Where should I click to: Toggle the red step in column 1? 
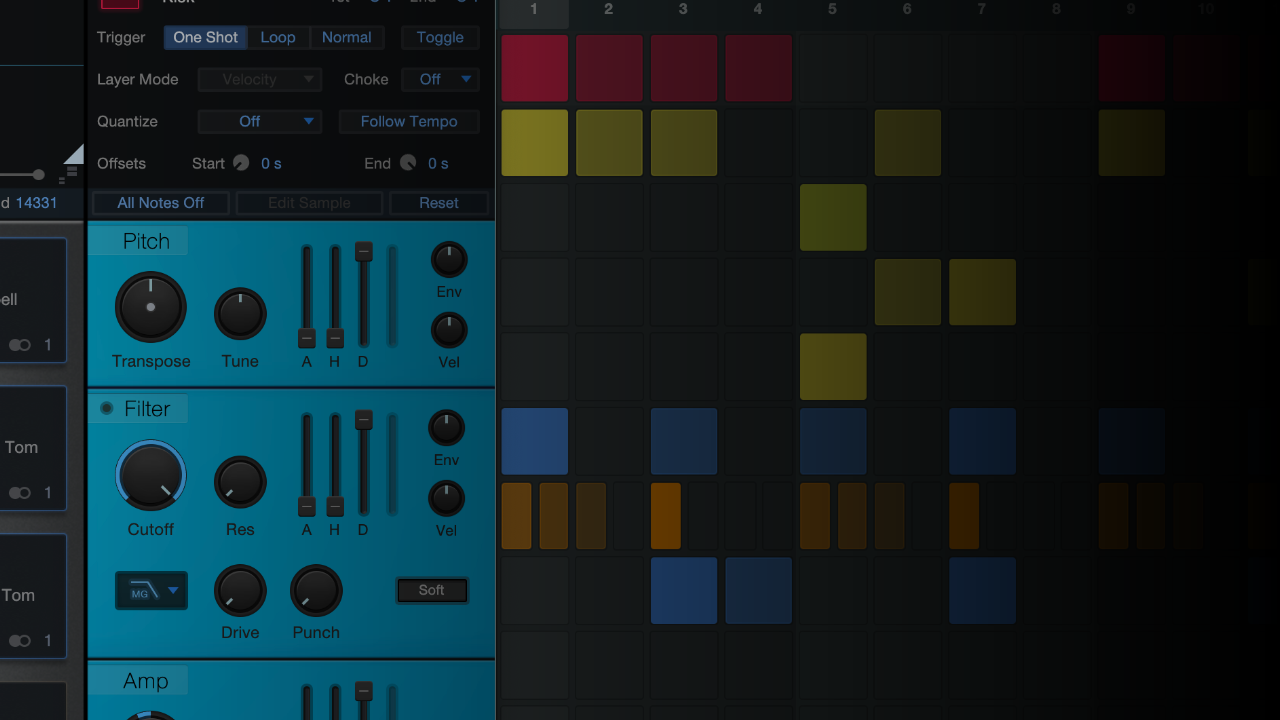pos(535,68)
